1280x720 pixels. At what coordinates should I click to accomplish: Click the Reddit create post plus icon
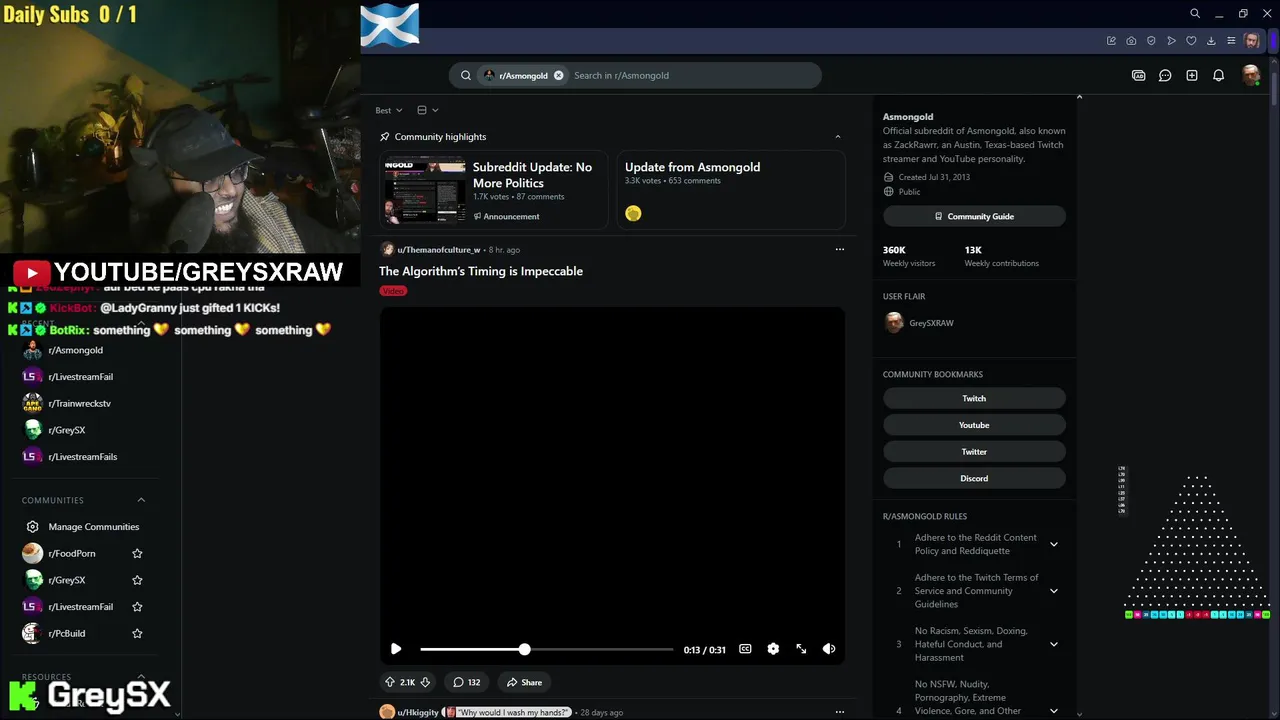[x=1192, y=75]
